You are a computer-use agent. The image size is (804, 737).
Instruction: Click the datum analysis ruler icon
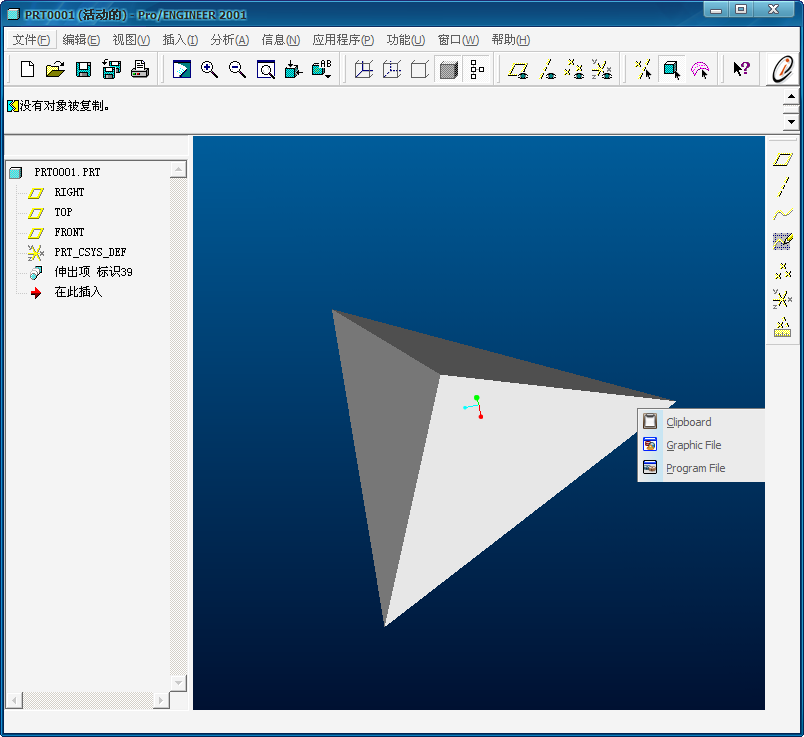[782, 327]
